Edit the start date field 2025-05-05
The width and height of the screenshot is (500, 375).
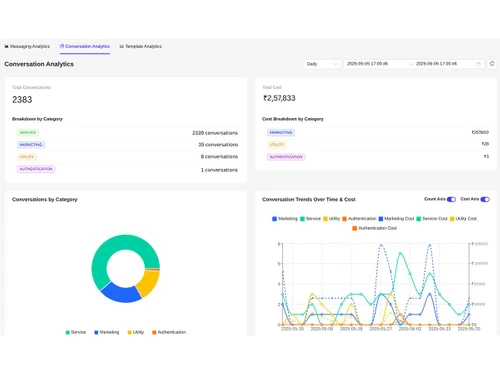tap(367, 64)
